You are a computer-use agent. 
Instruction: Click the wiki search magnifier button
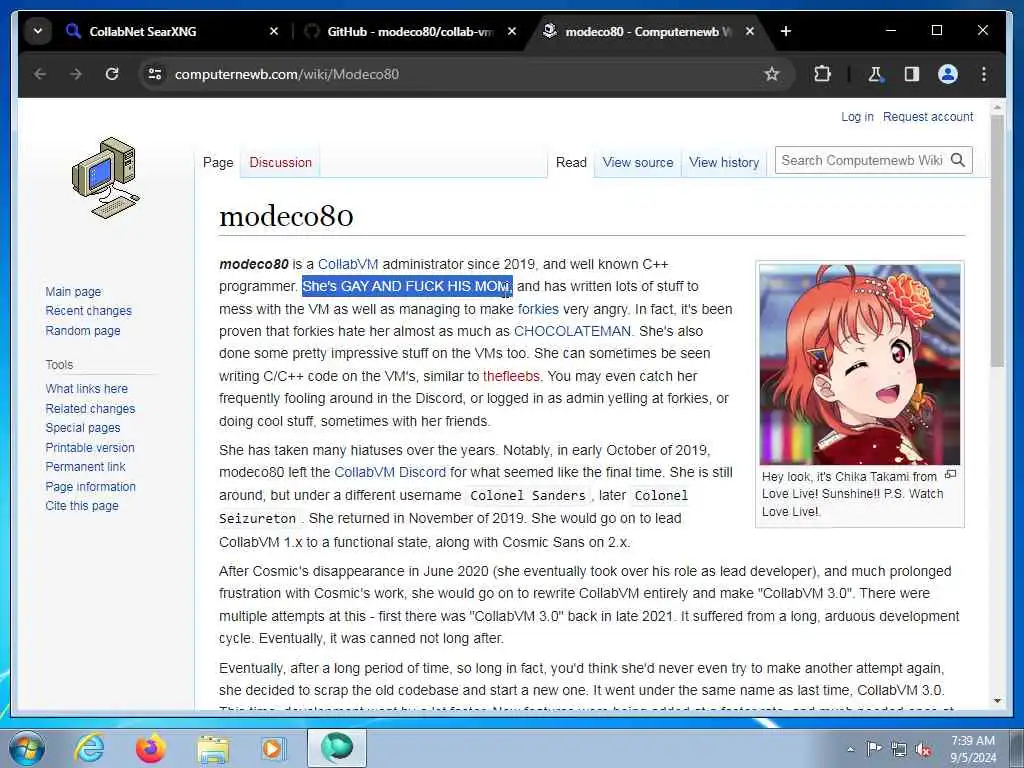tap(958, 160)
